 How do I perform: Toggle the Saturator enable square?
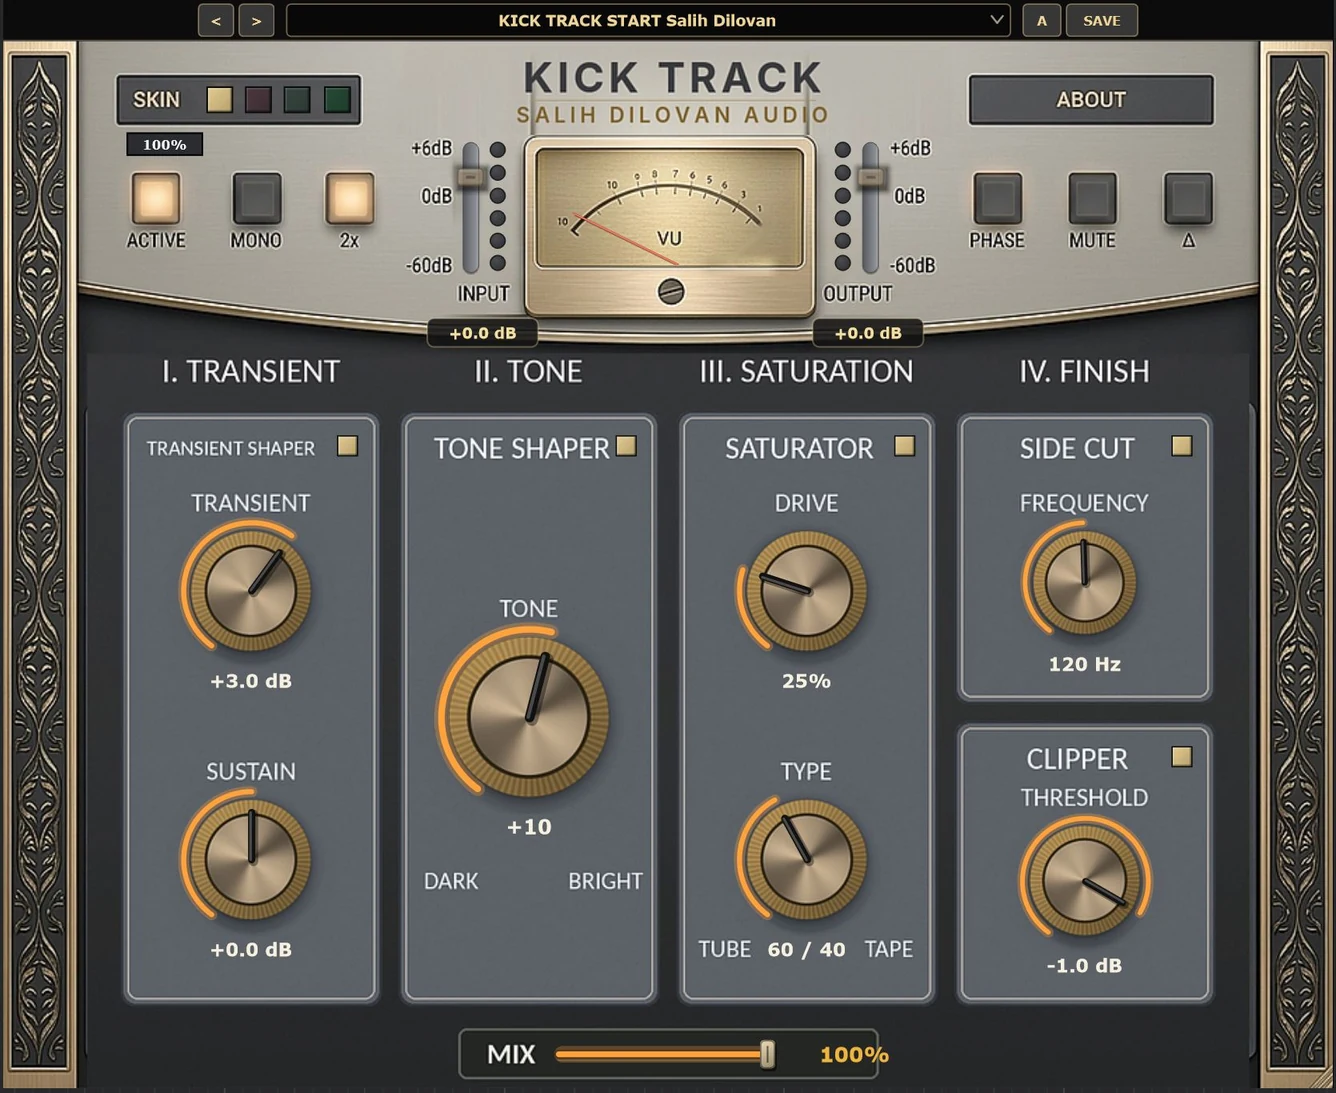coord(904,446)
